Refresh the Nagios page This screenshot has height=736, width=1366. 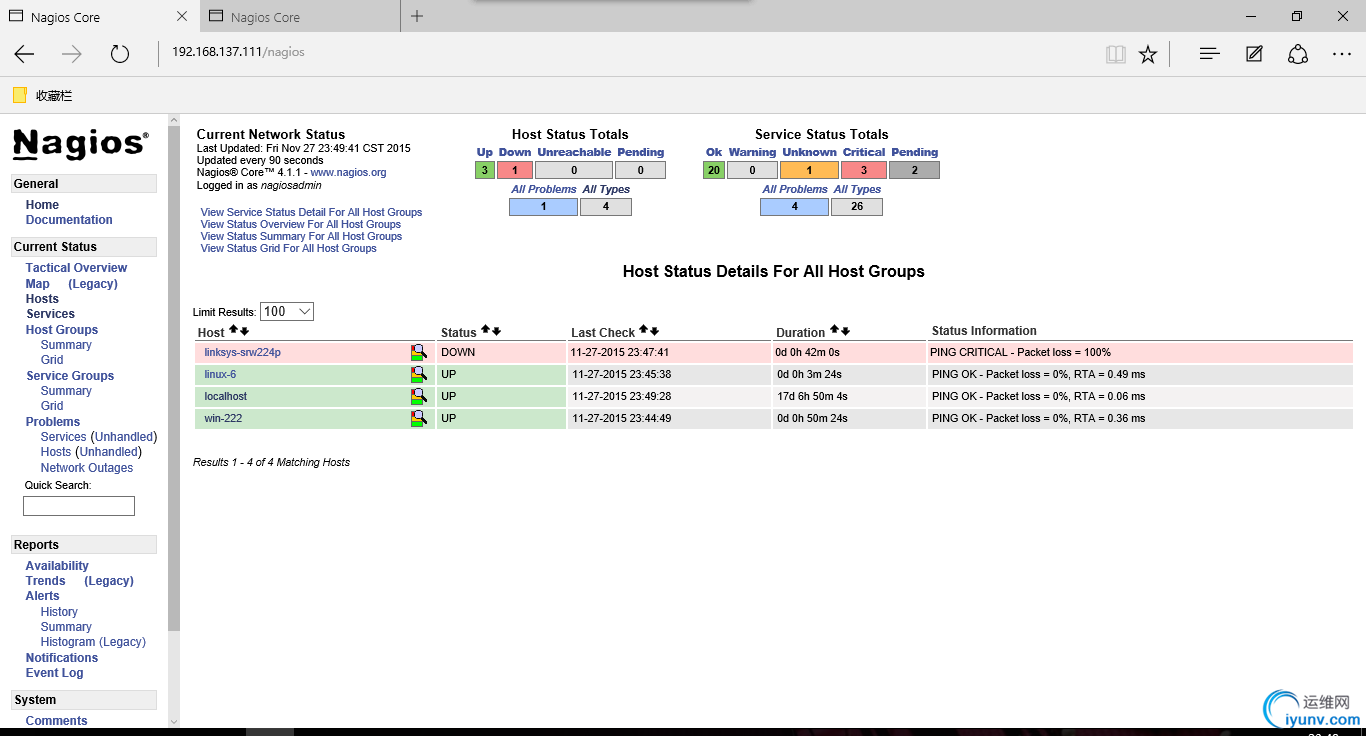pos(120,54)
